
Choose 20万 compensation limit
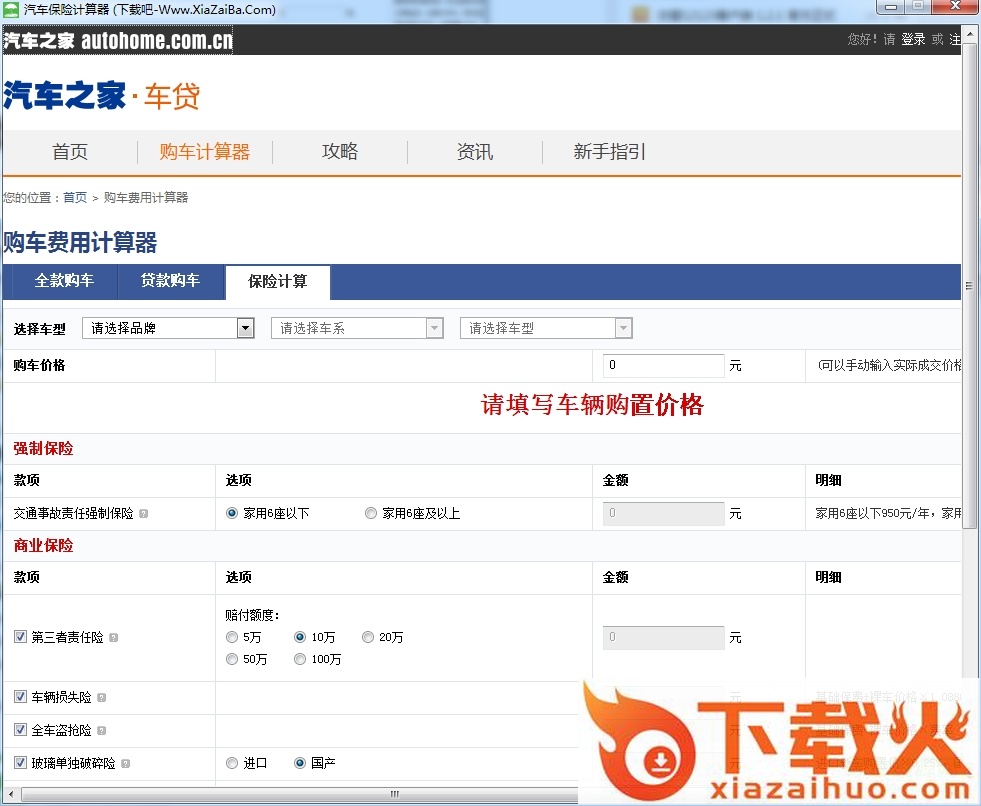(x=368, y=637)
